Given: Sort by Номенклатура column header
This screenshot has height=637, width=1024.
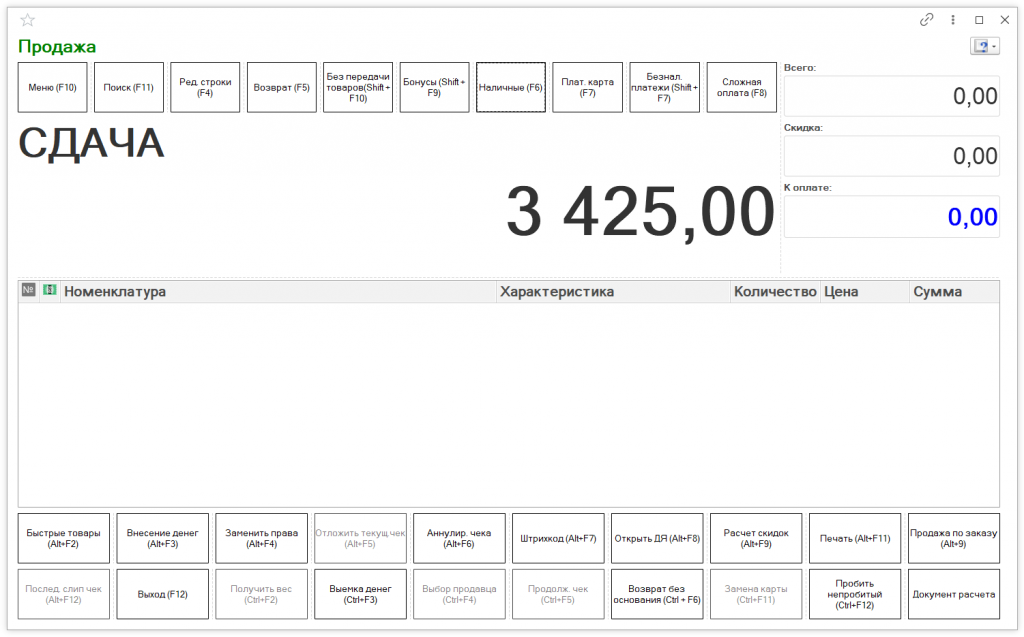Looking at the screenshot, I should [280, 291].
